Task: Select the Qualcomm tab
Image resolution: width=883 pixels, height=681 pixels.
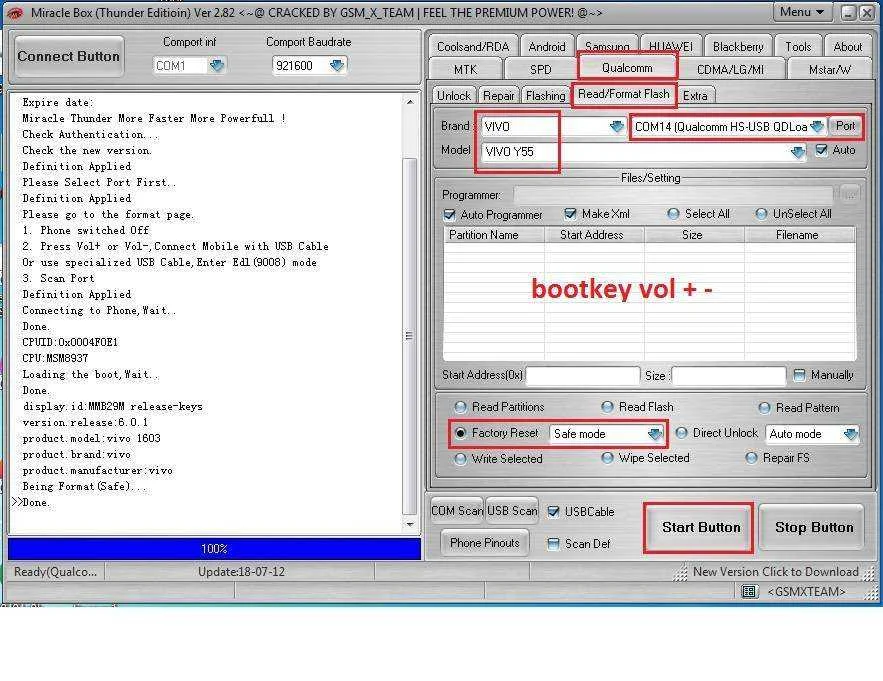Action: [627, 68]
